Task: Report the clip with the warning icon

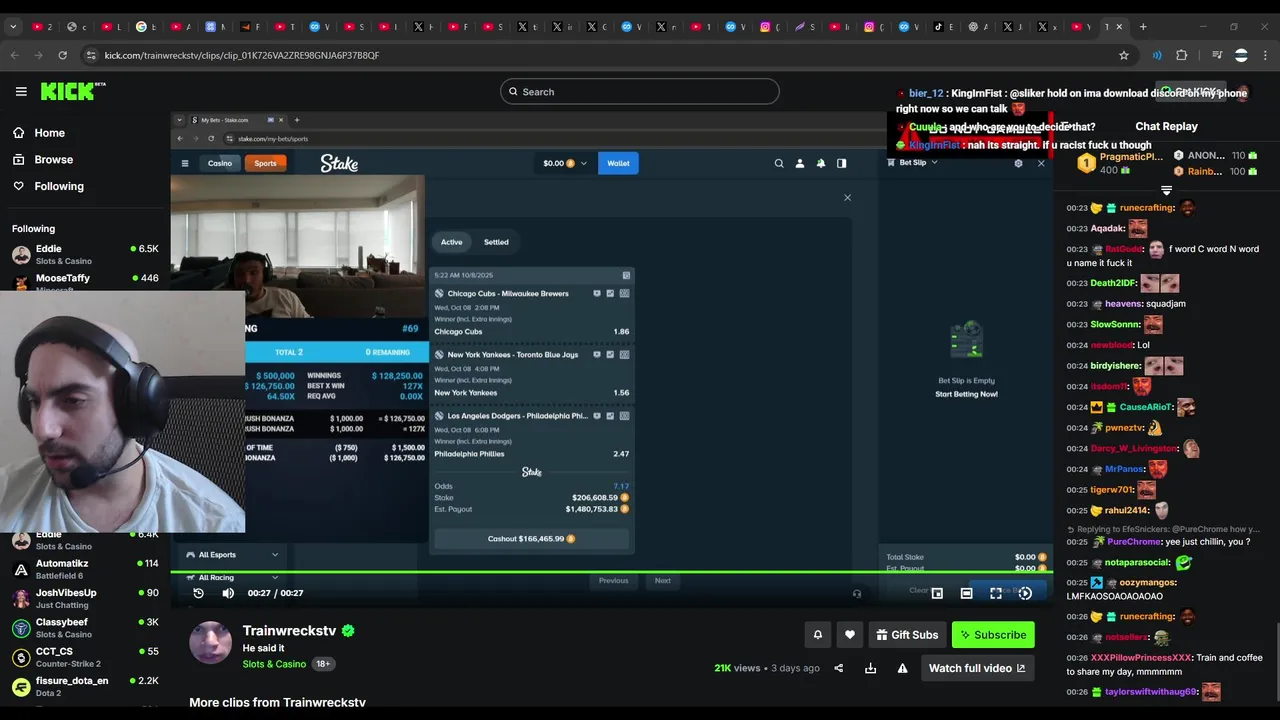Action: pyautogui.click(x=902, y=668)
